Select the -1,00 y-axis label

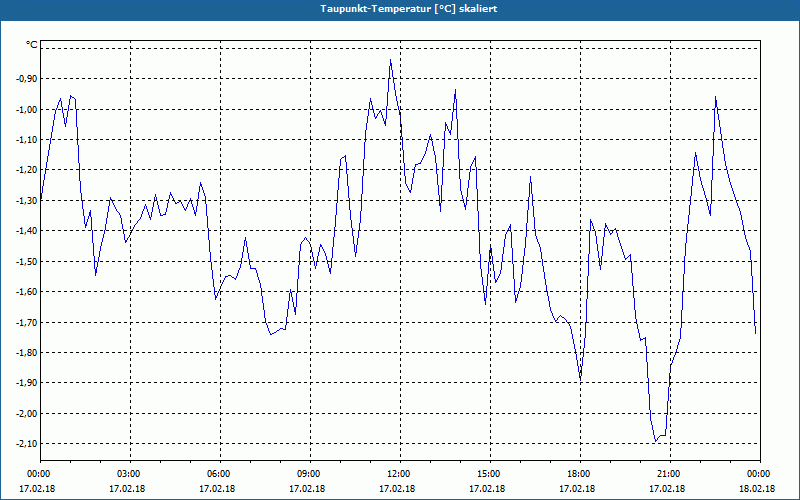coord(26,109)
